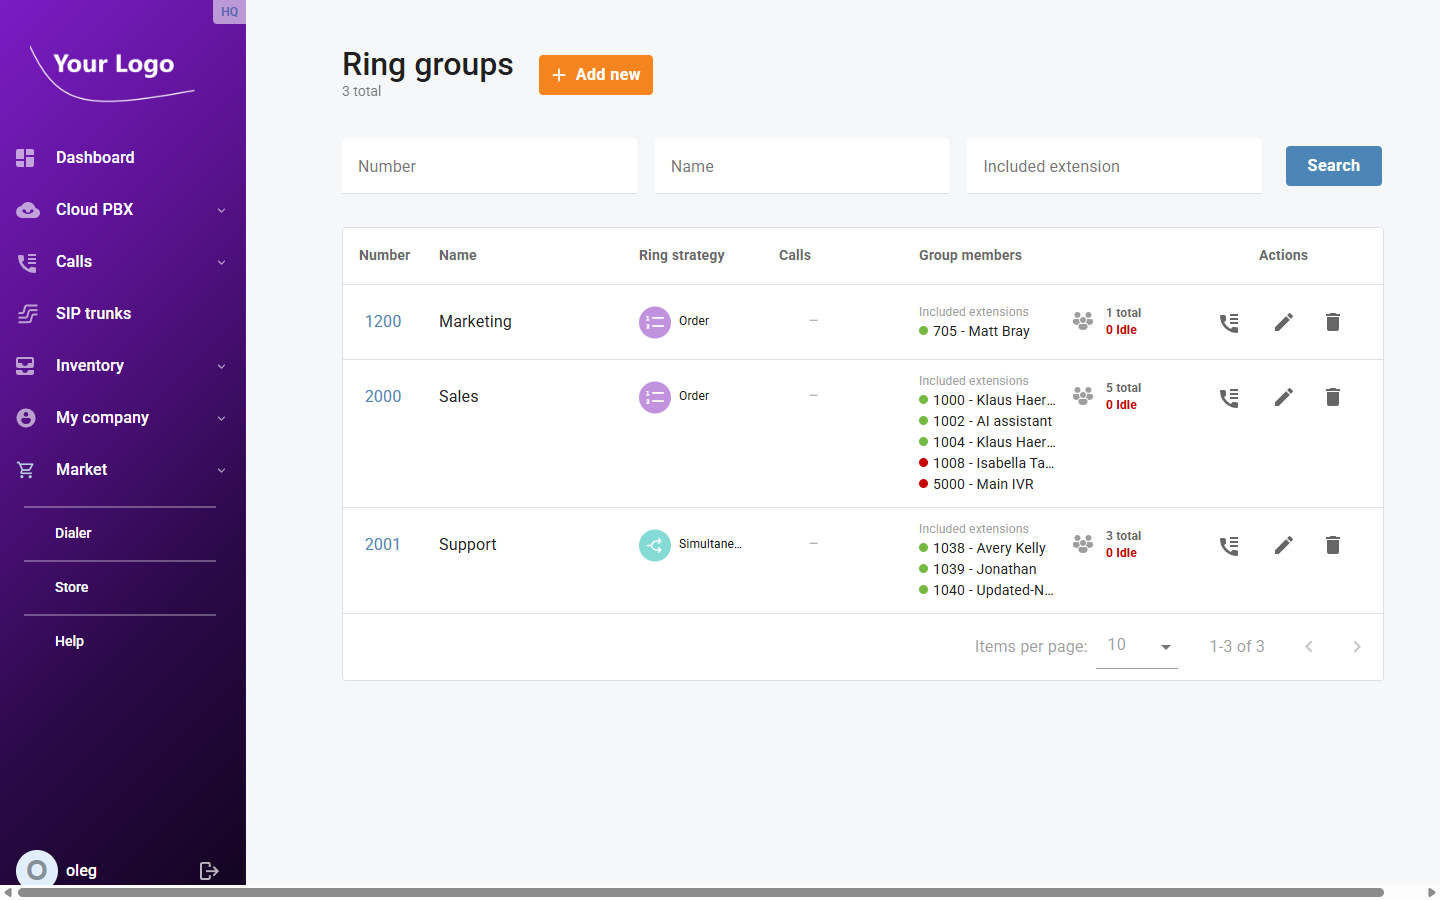
Task: Delete the Support group with trash icon
Action: tap(1332, 545)
